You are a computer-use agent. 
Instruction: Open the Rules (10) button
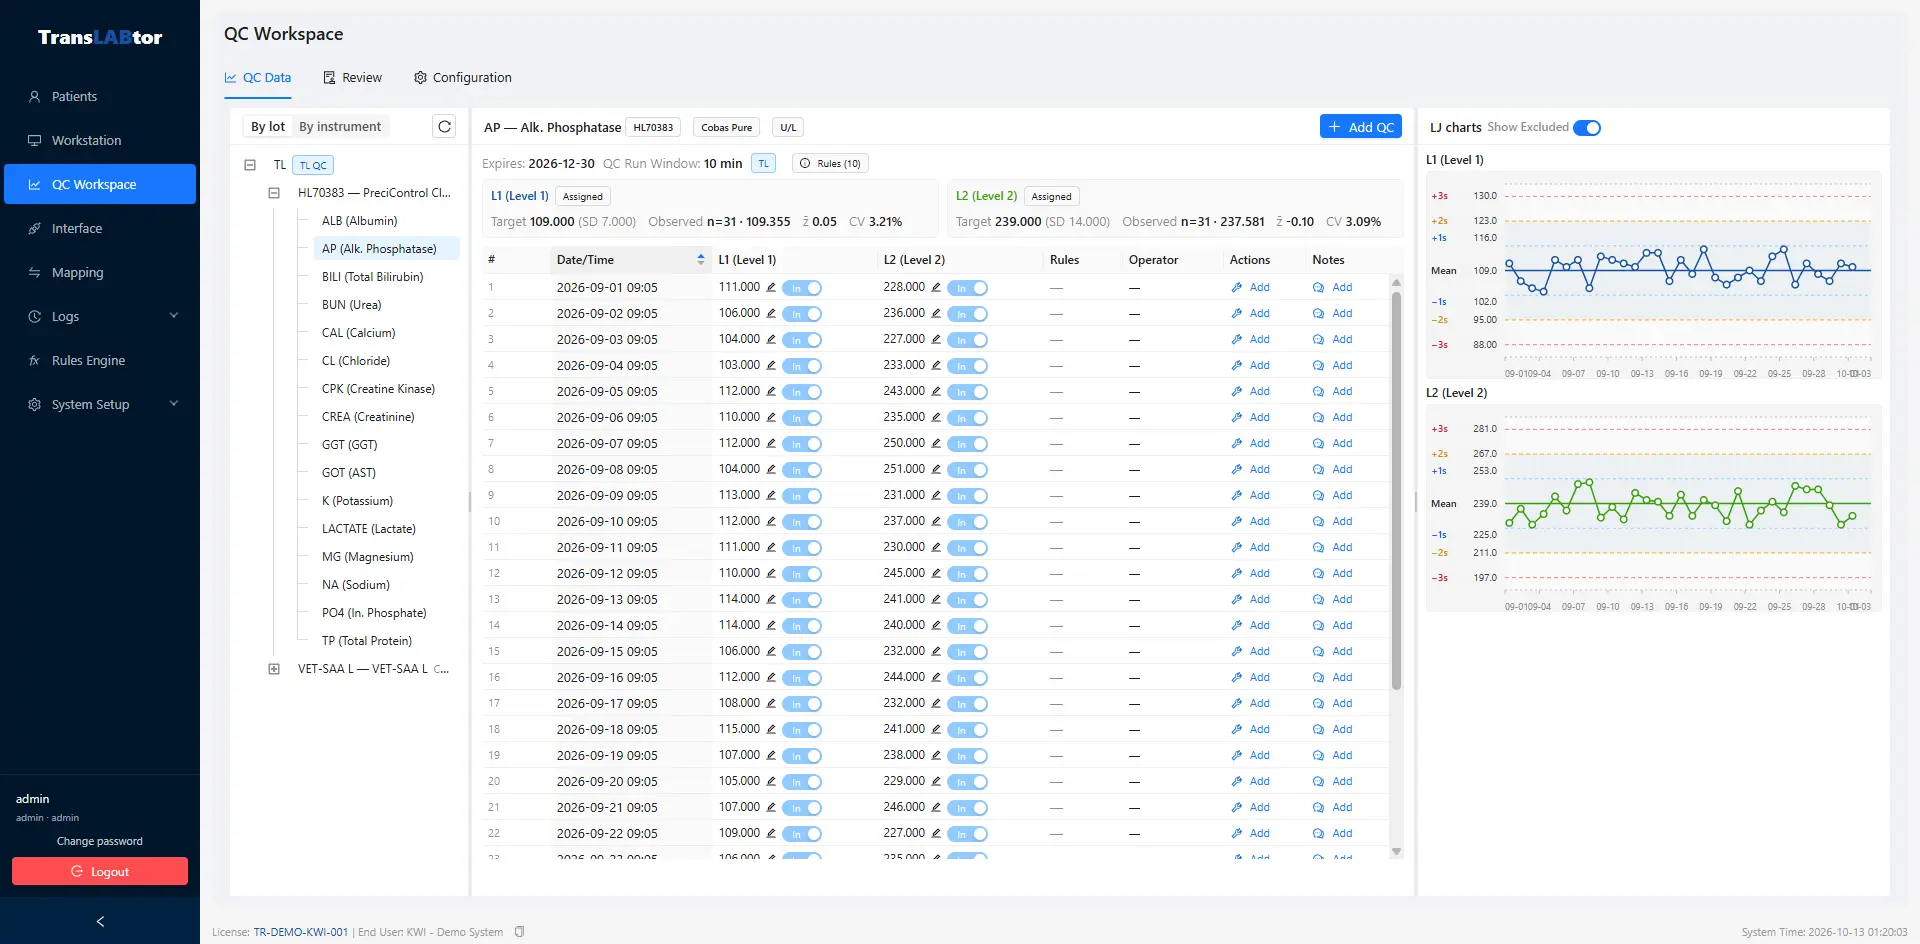pos(830,164)
